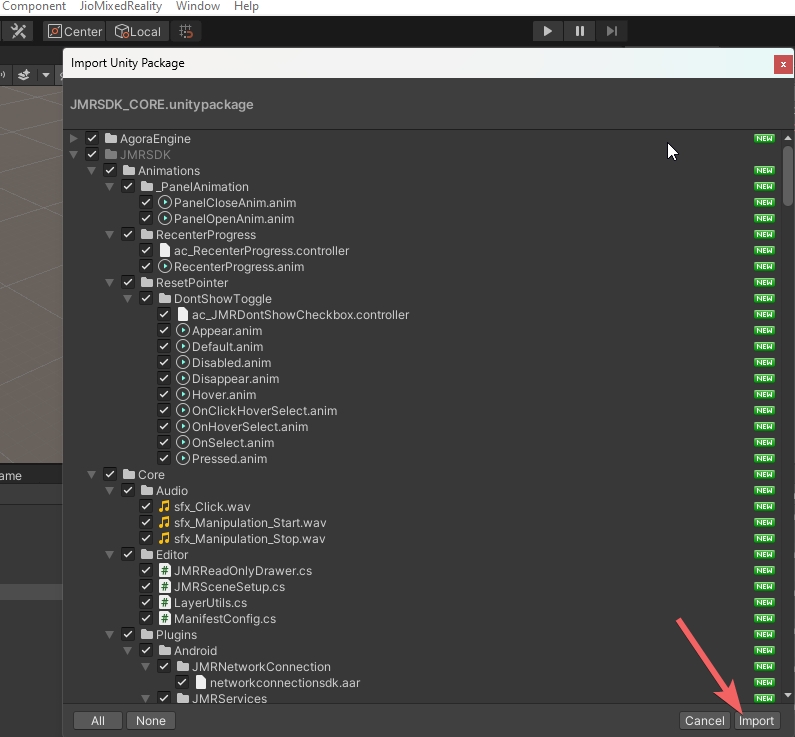
Task: Click the Pause button in the toolbar
Action: pyautogui.click(x=579, y=31)
